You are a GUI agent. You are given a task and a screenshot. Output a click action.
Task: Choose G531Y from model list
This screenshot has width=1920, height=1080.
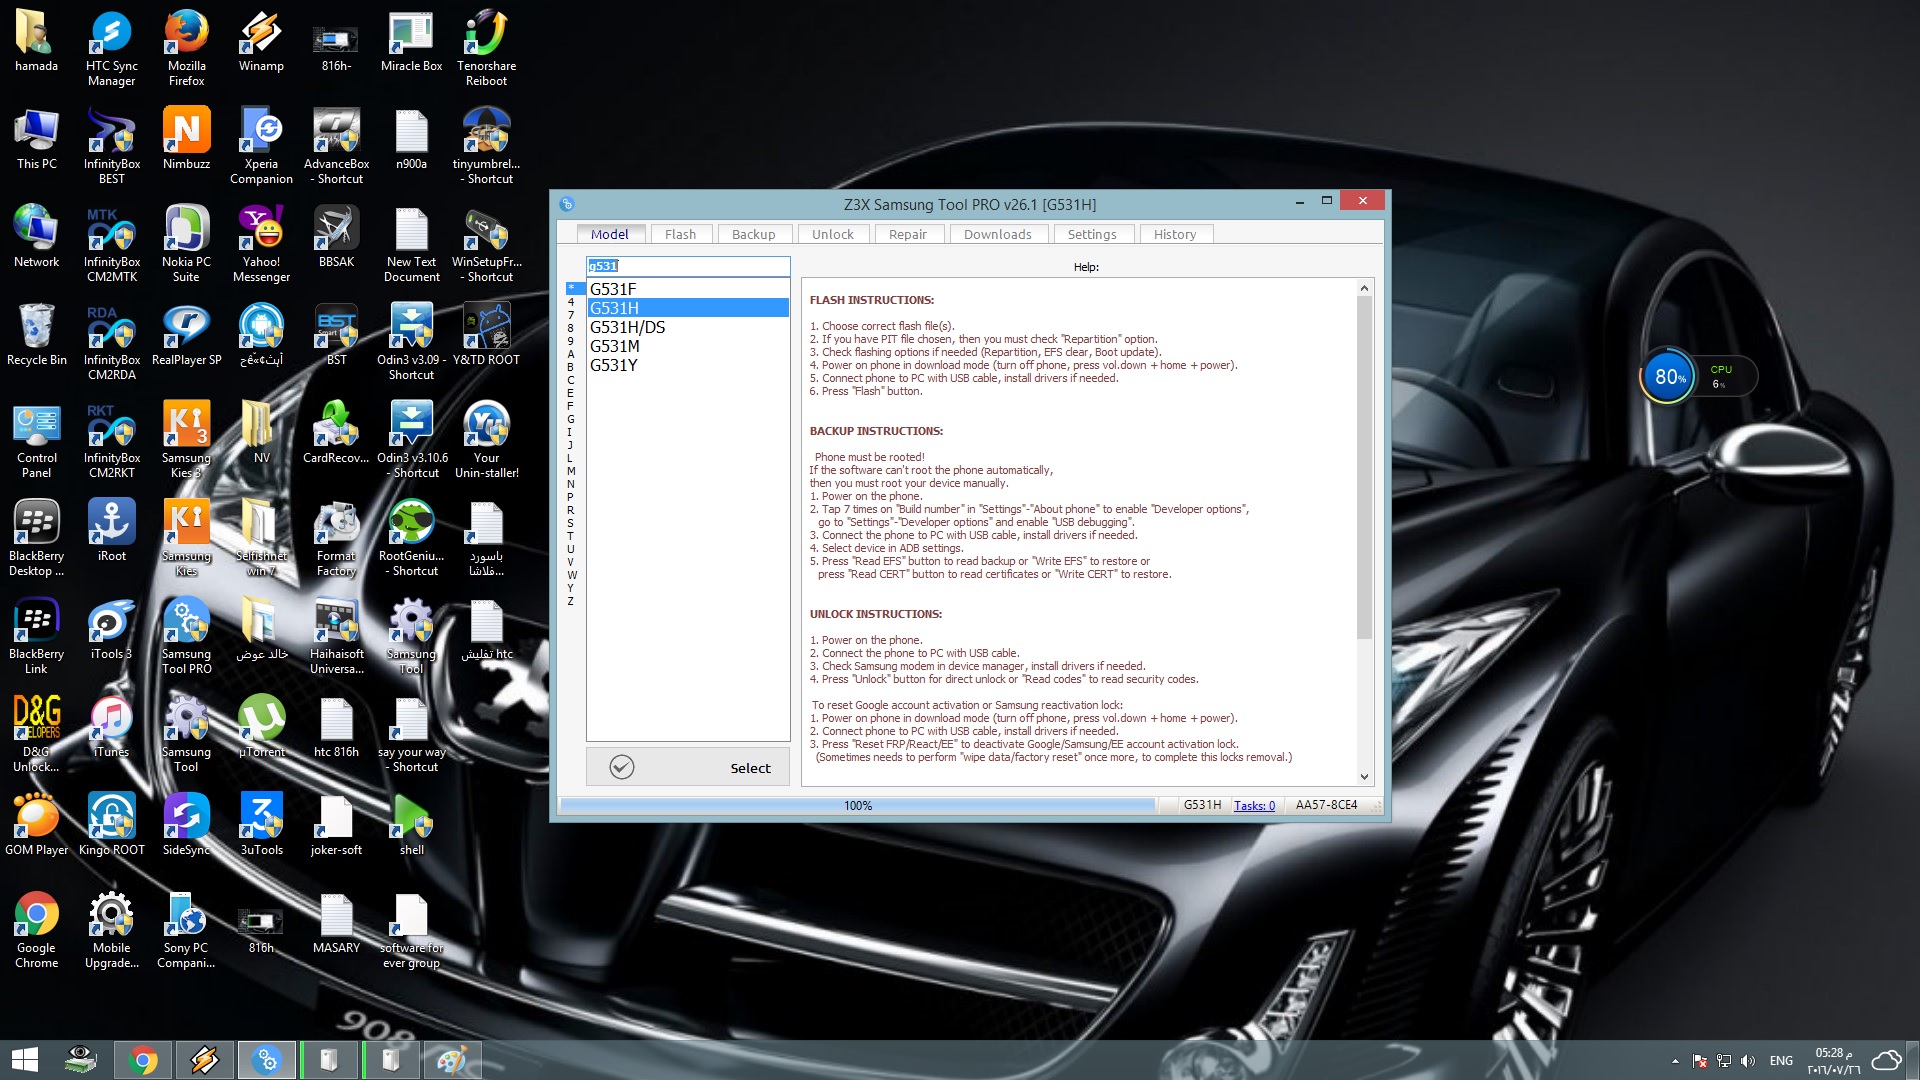687,365
